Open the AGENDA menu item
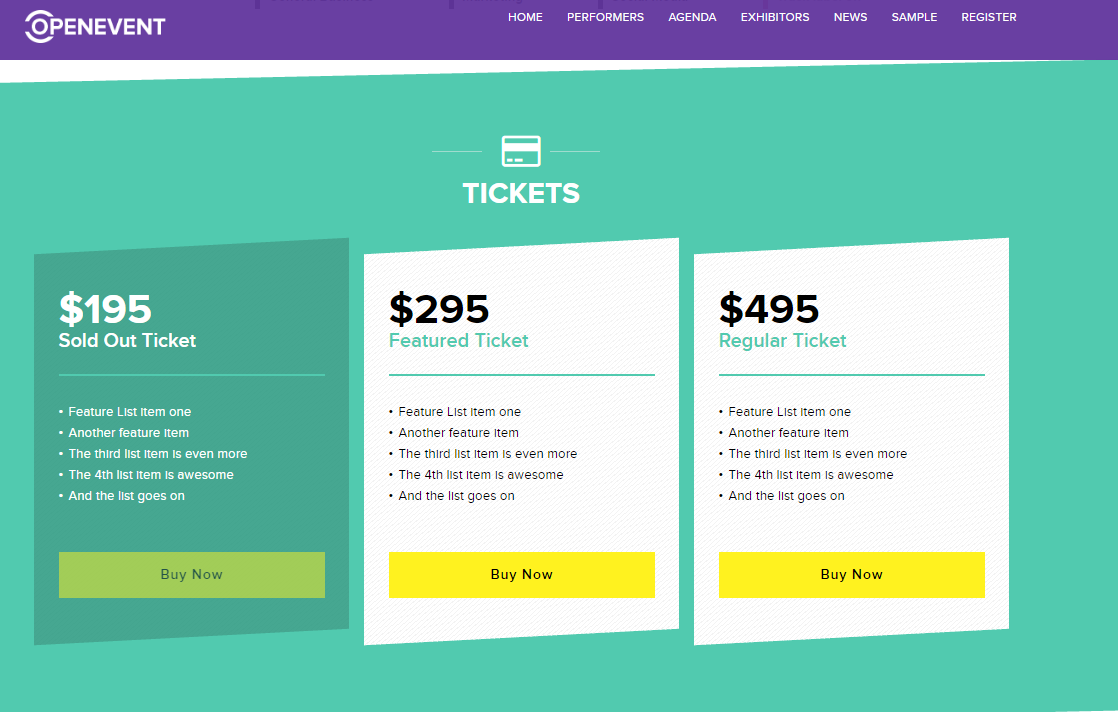Viewport: 1118px width, 712px height. [x=692, y=17]
